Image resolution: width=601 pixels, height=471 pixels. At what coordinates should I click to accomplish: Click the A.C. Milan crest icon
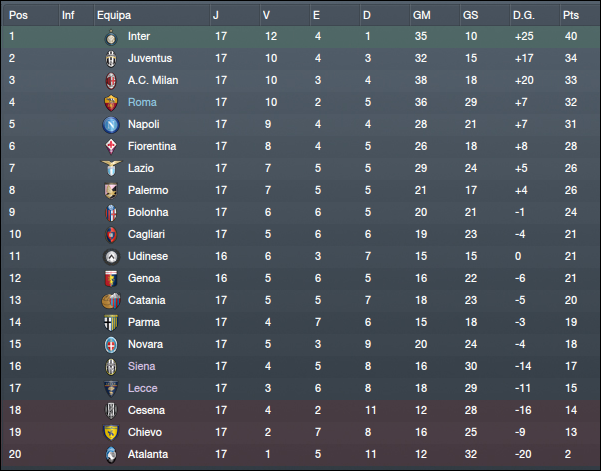click(x=111, y=81)
